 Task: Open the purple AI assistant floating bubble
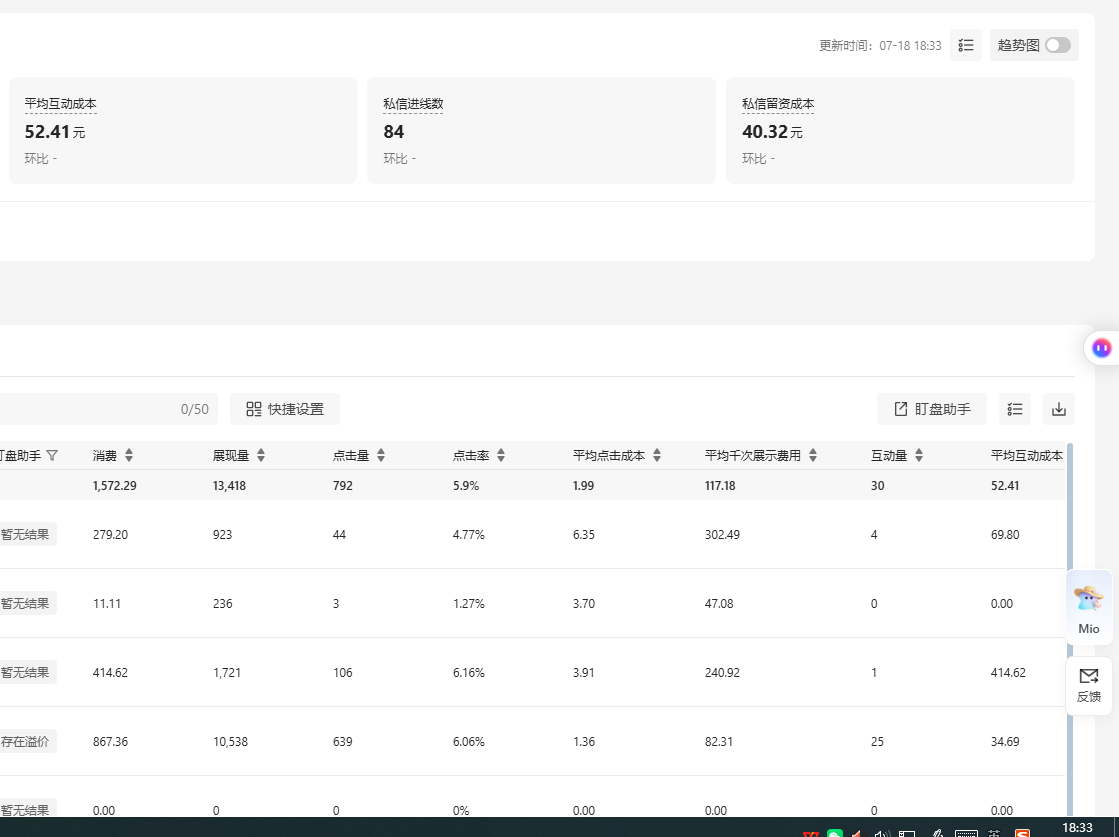tap(1101, 348)
